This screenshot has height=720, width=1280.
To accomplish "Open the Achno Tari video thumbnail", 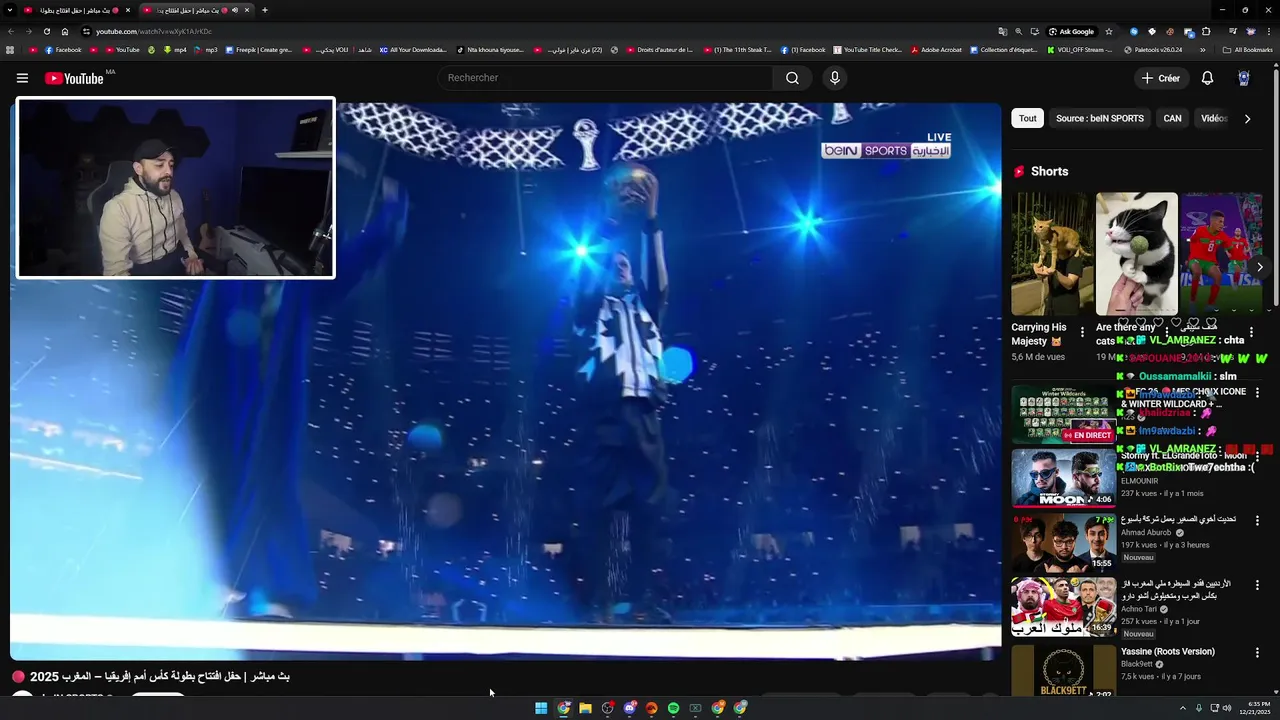I will click(1063, 607).
